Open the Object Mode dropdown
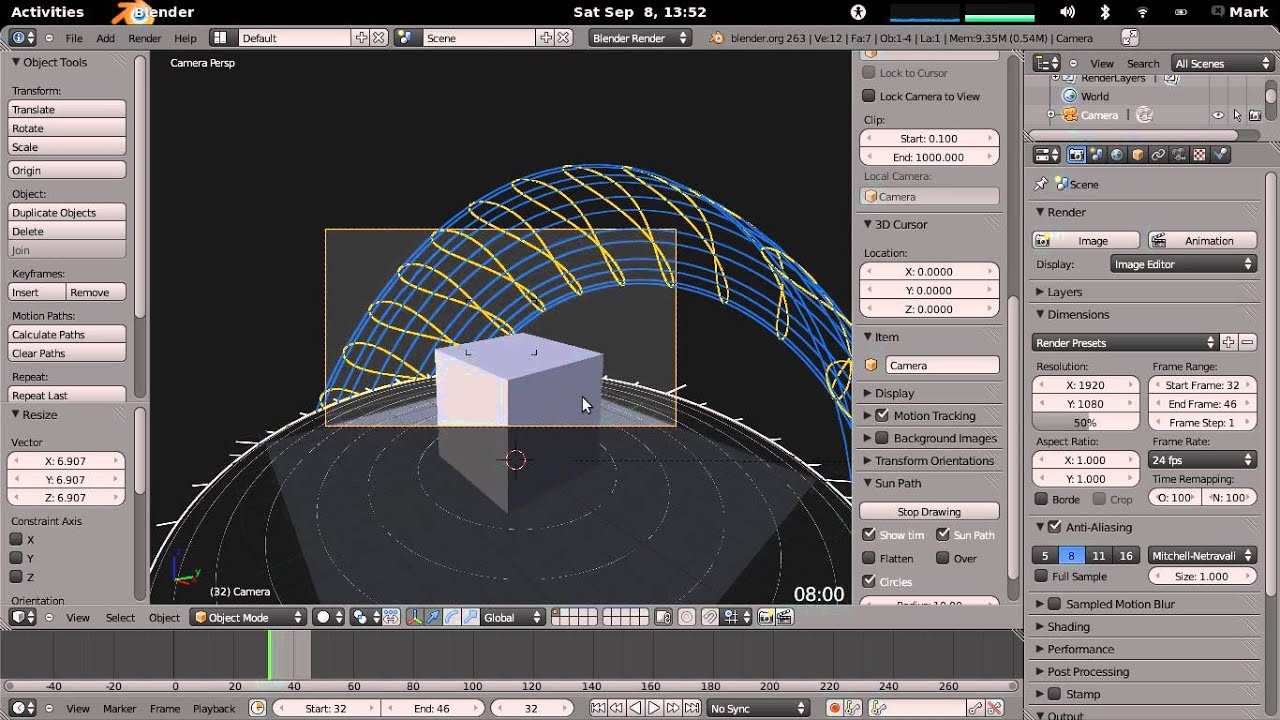 click(x=248, y=617)
